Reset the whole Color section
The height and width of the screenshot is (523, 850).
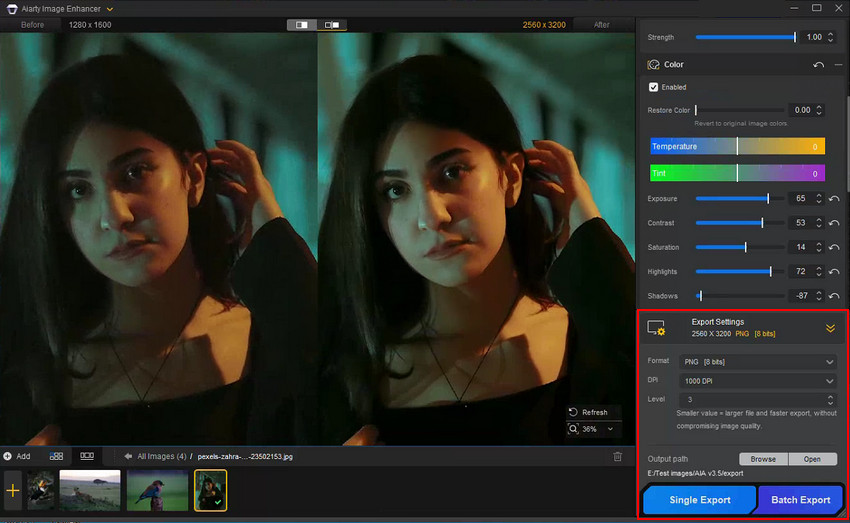click(x=819, y=65)
